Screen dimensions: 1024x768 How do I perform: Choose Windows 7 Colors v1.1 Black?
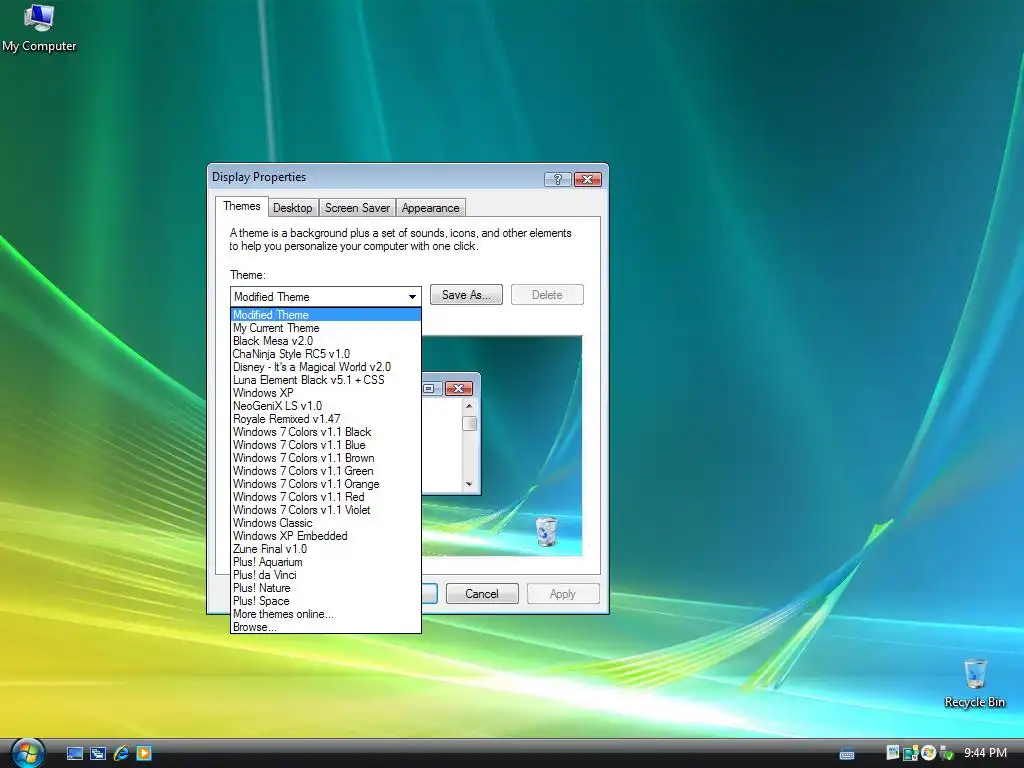[x=326, y=432]
